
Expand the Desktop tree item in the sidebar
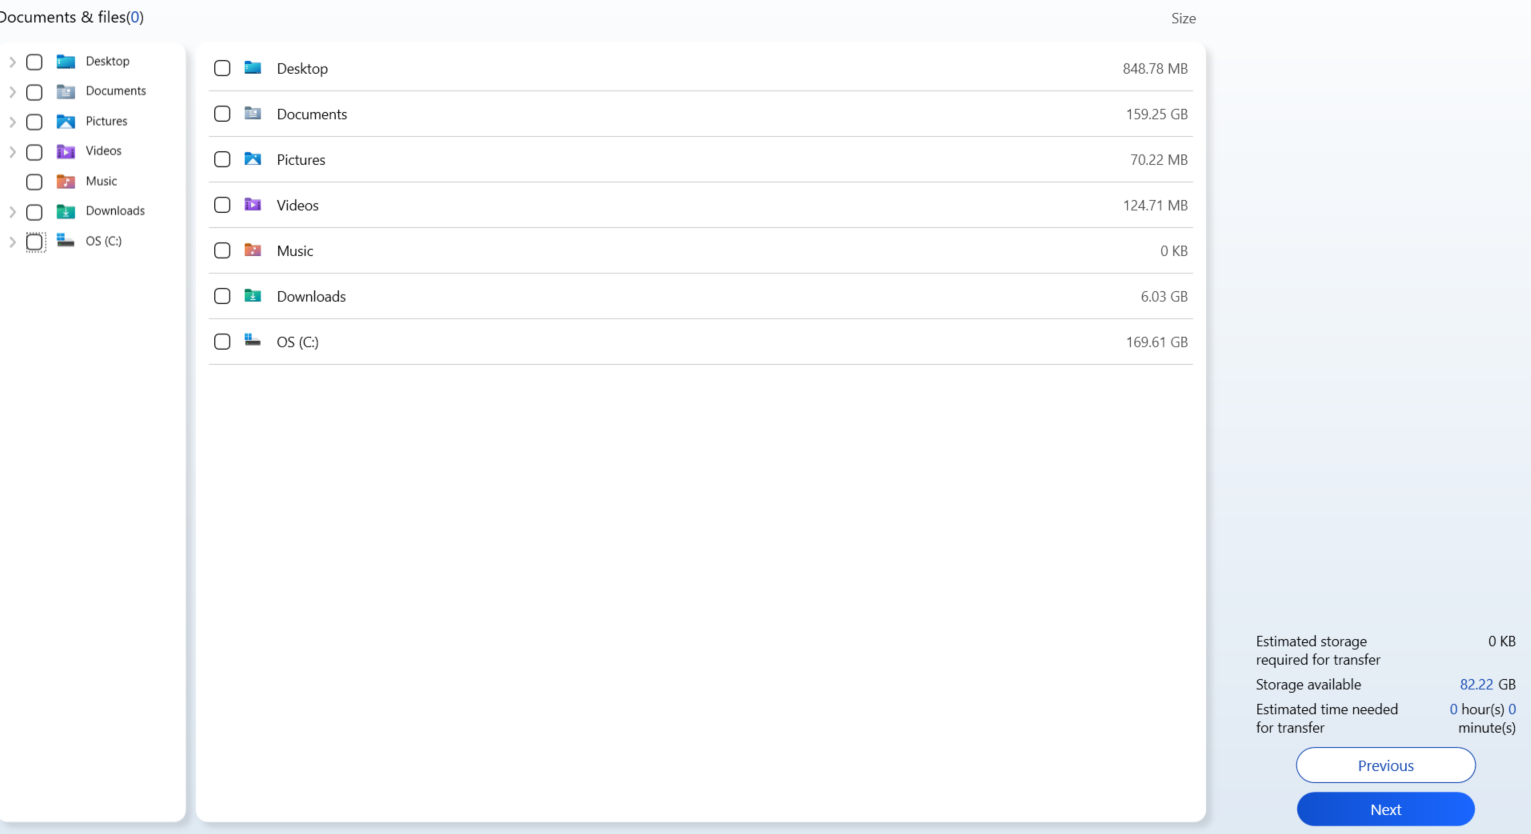12,61
